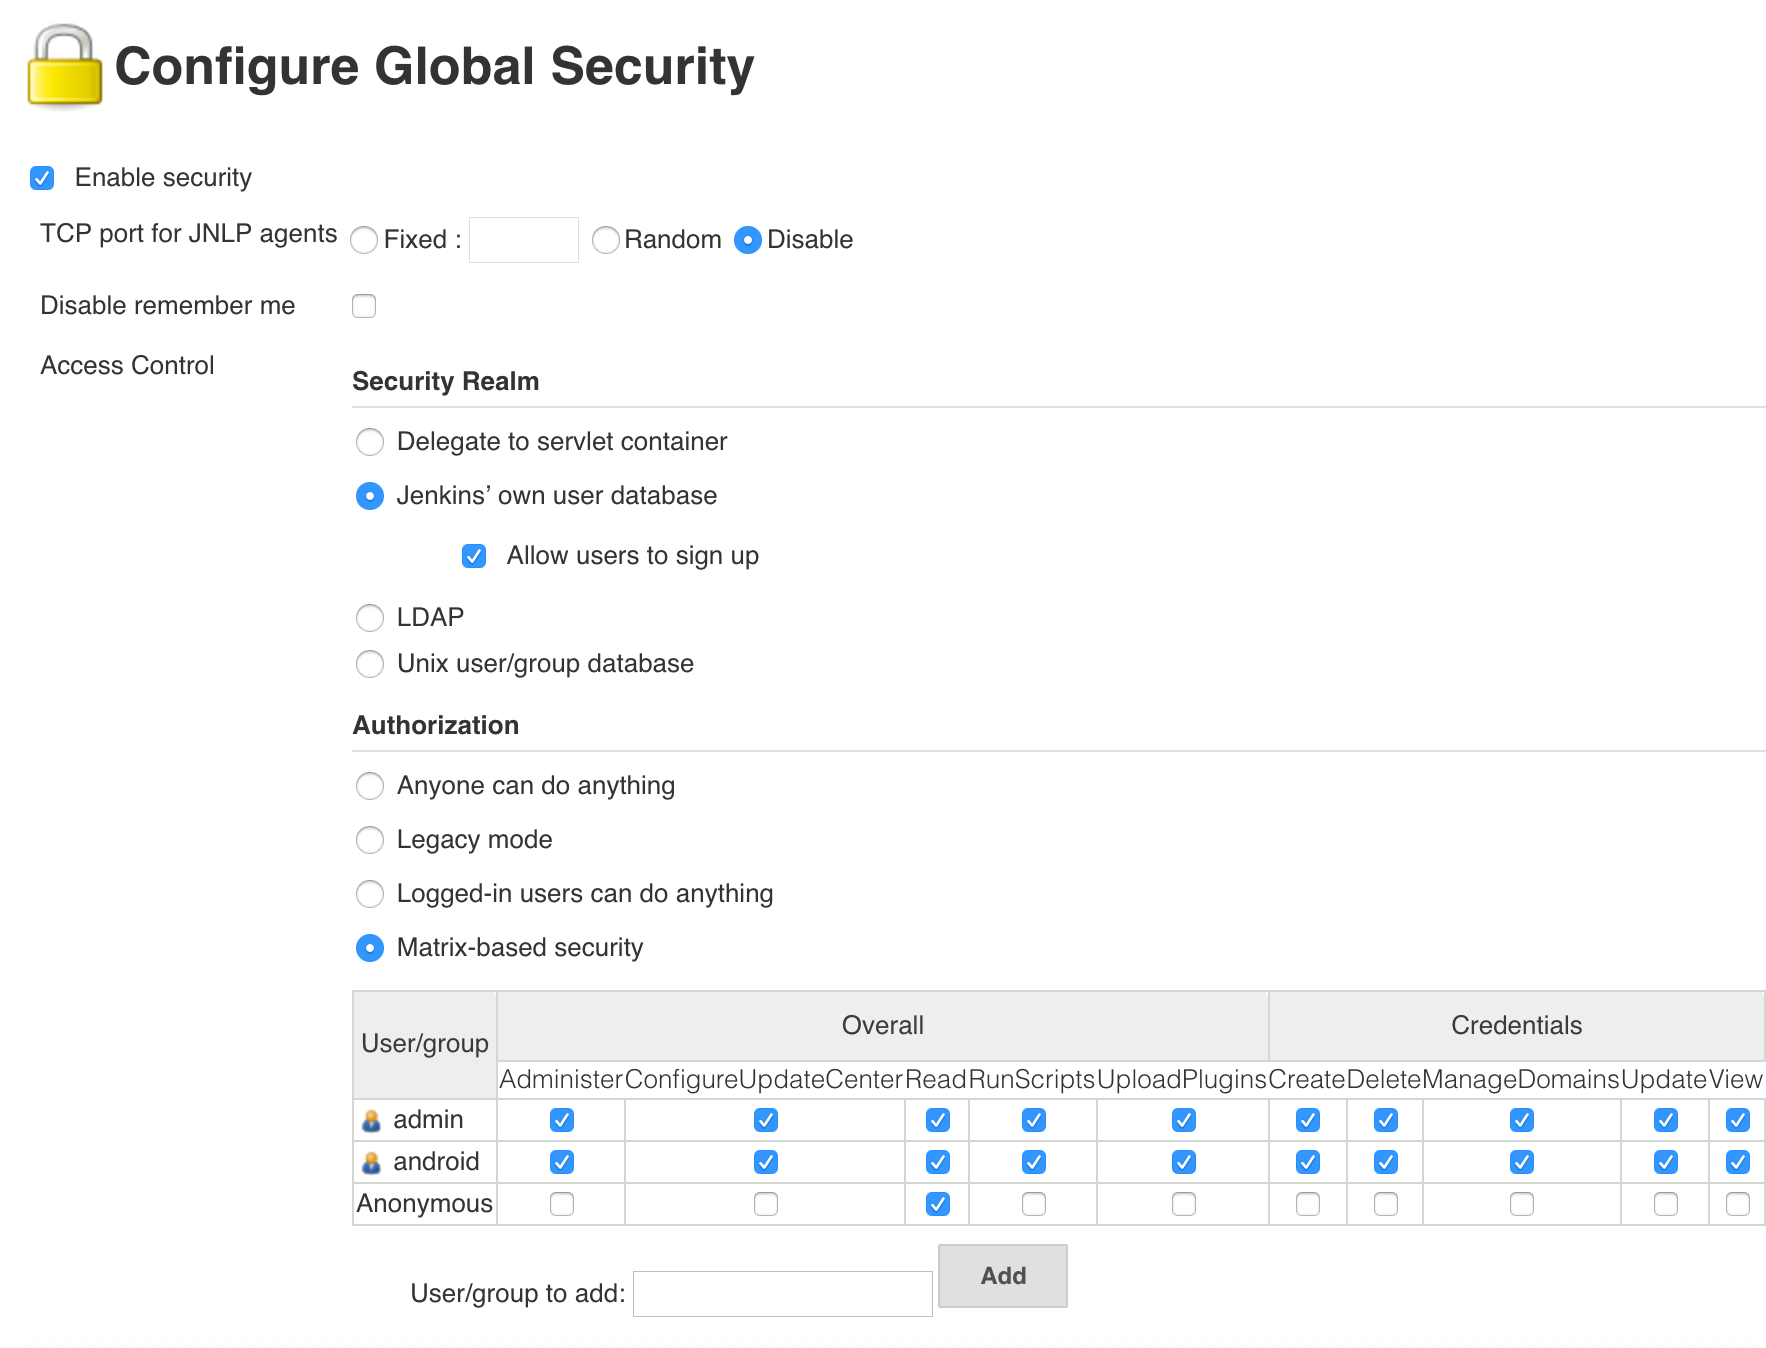Toggle Credentials Create for admin
The height and width of the screenshot is (1348, 1766).
[x=1308, y=1120]
